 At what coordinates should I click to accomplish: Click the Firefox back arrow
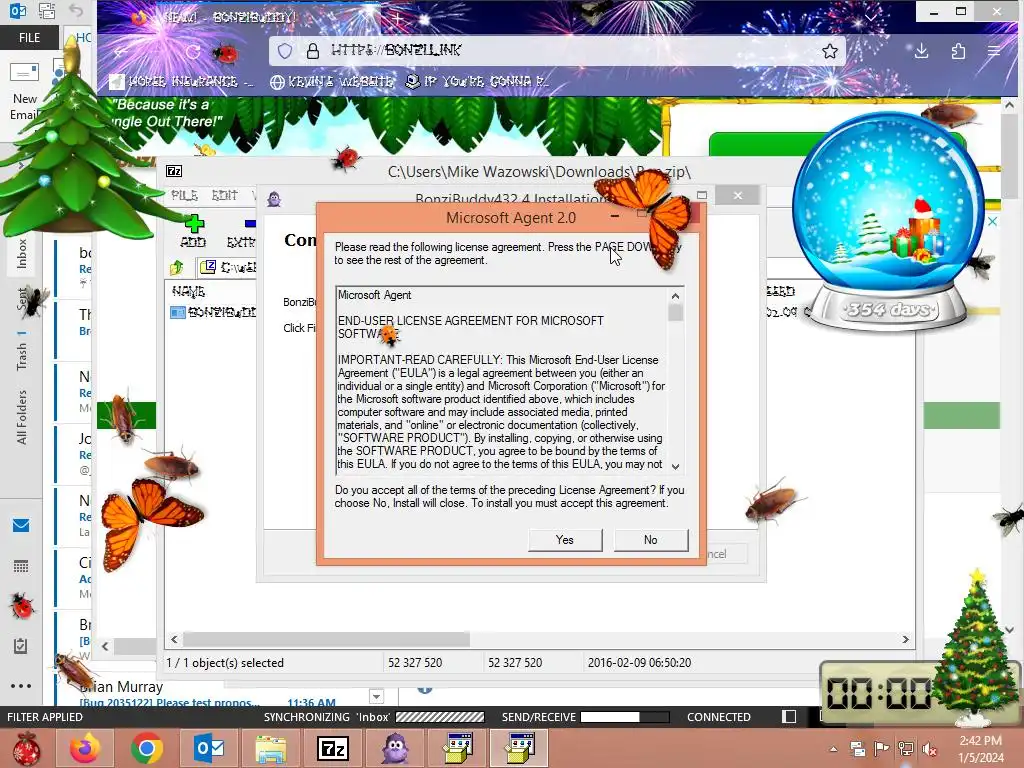click(121, 51)
